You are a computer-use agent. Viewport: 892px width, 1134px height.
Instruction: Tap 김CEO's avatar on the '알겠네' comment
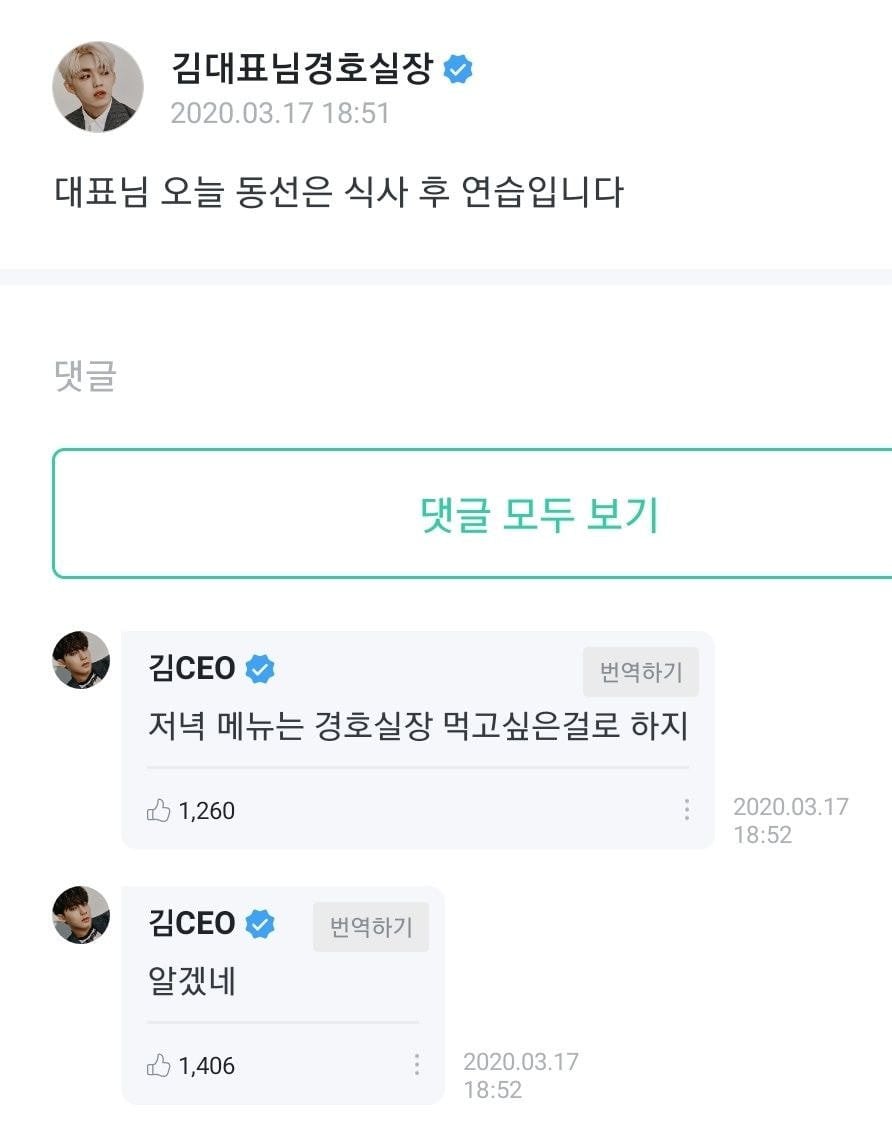pyautogui.click(x=81, y=915)
